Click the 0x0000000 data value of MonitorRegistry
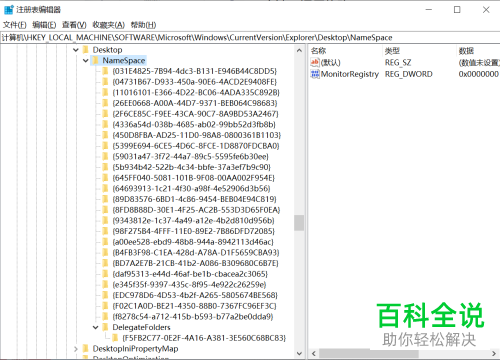Screen dimensions: 500x360 click(x=479, y=74)
